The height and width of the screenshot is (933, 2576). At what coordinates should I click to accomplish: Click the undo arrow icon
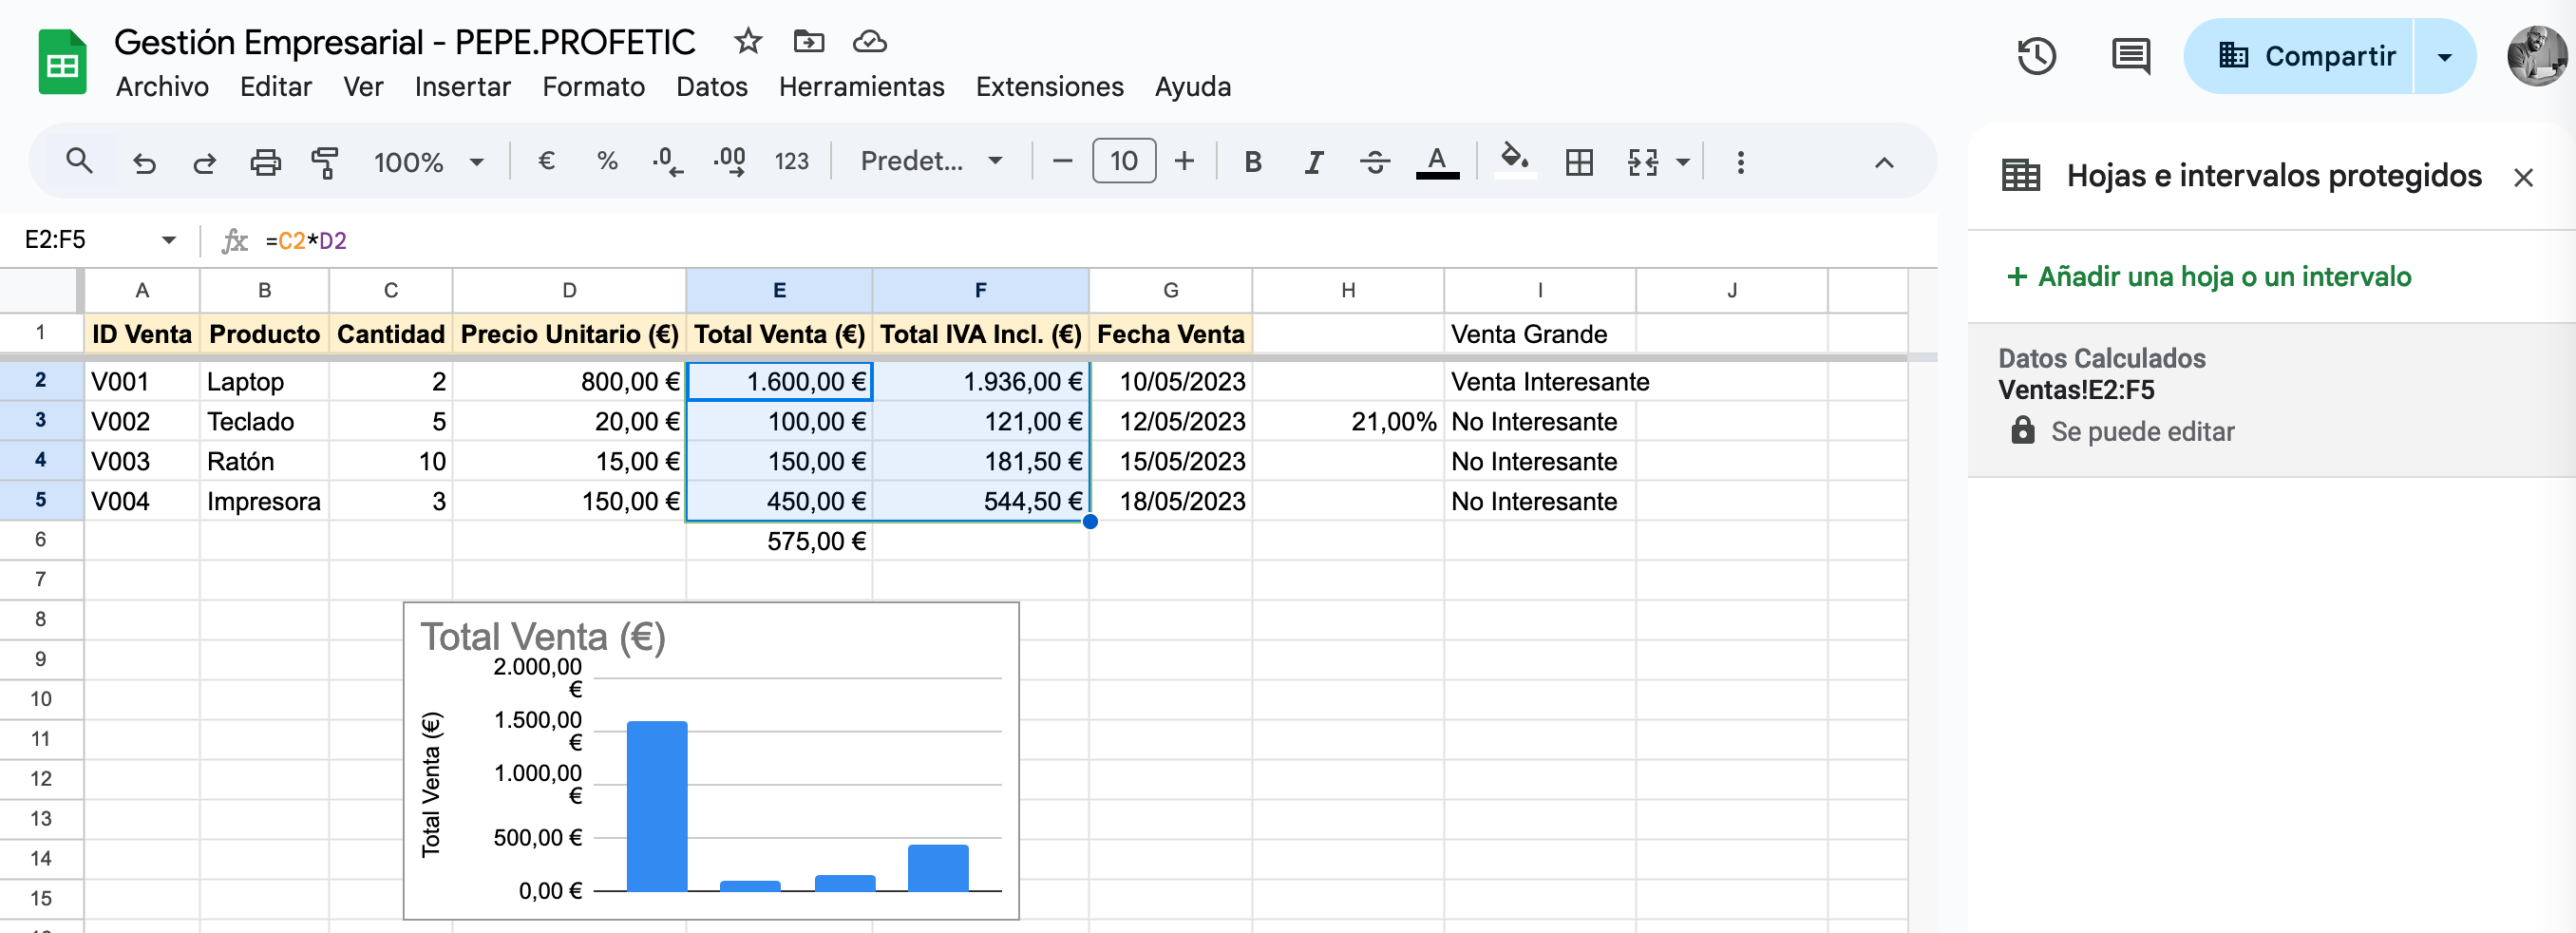click(x=144, y=162)
